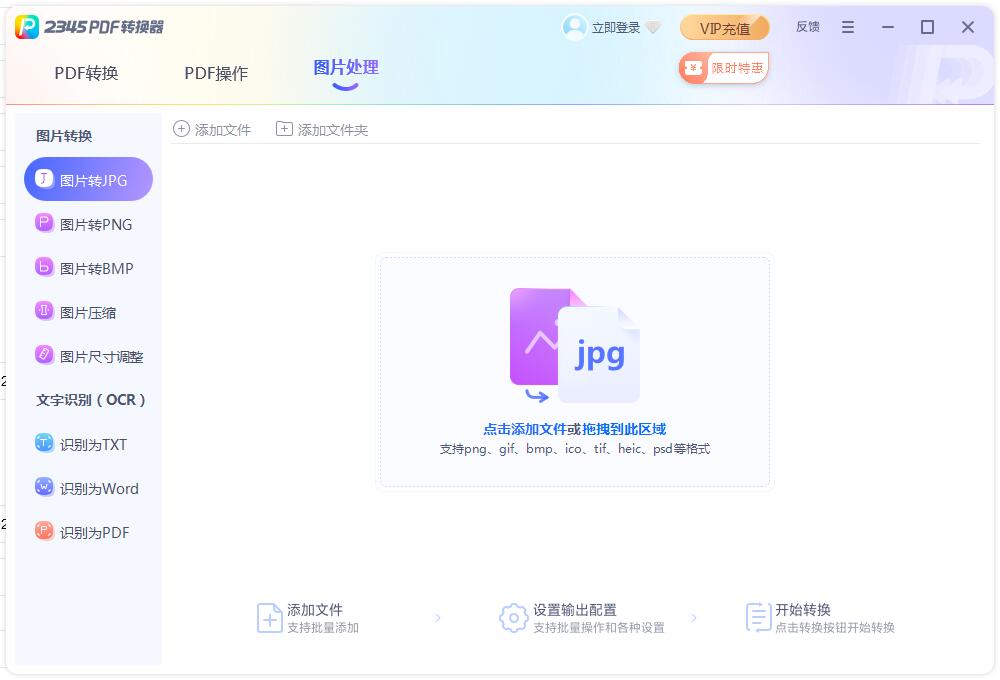1000x680 pixels.
Task: Open the 图片转BMP conversion tool
Action: pyautogui.click(x=88, y=267)
